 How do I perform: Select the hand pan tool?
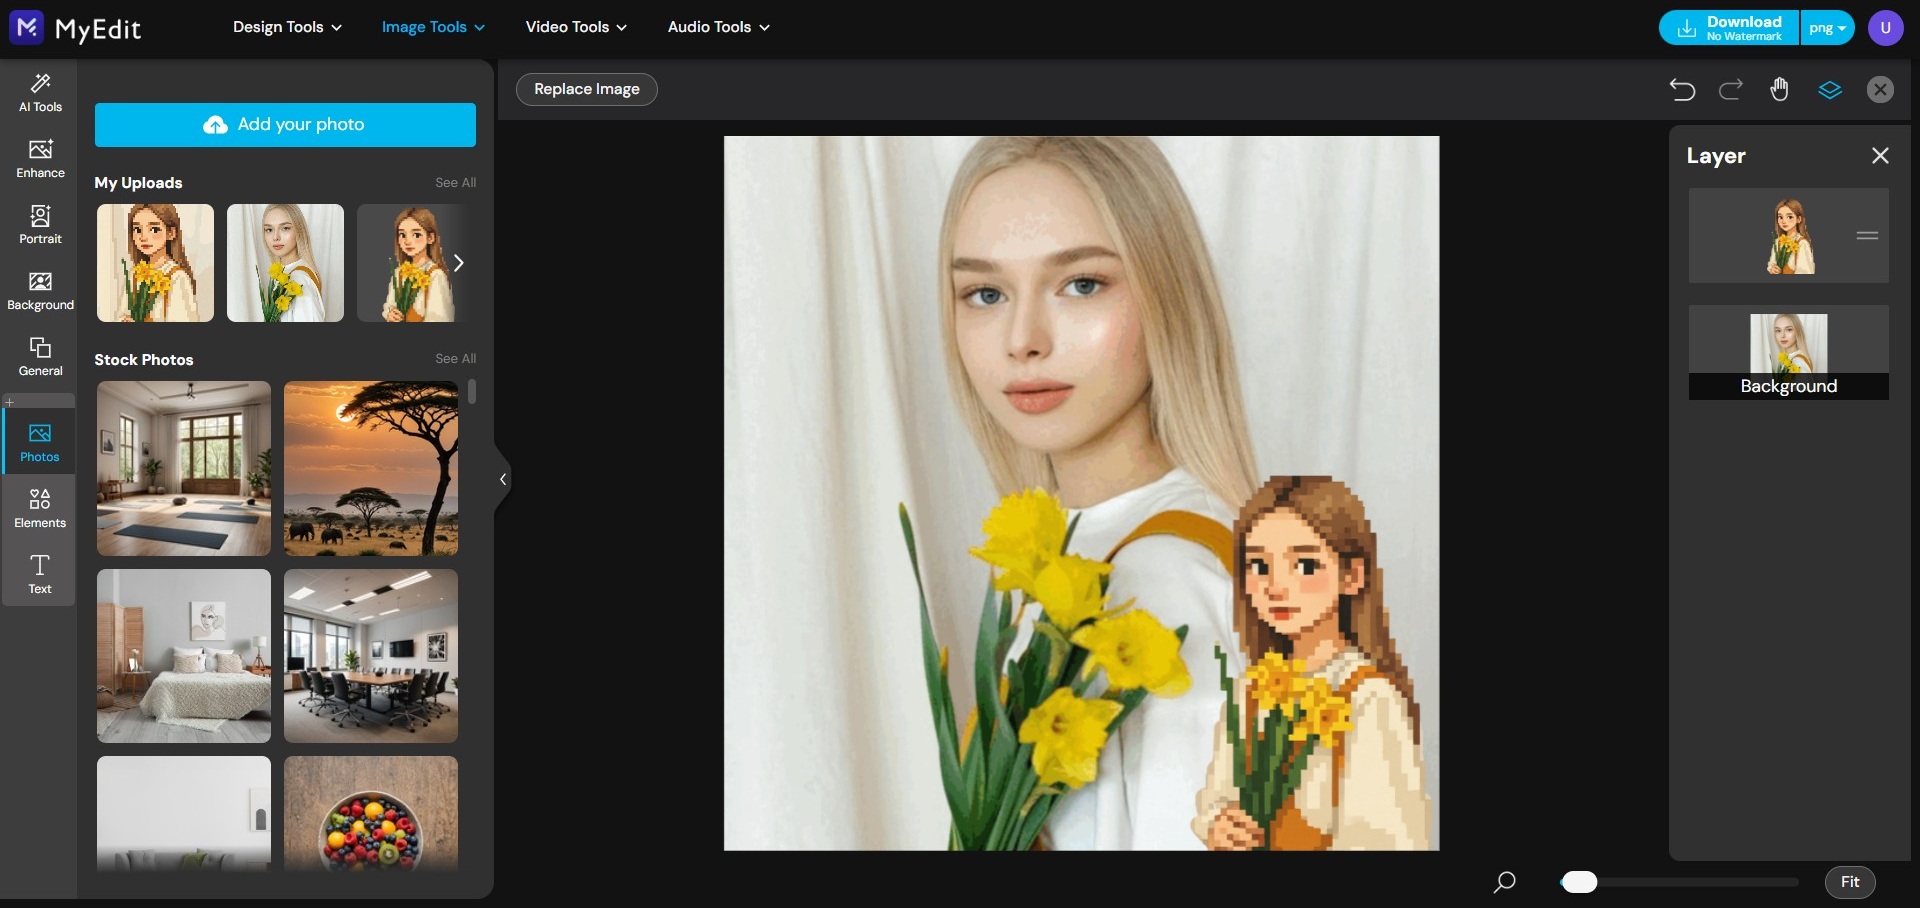(1779, 89)
